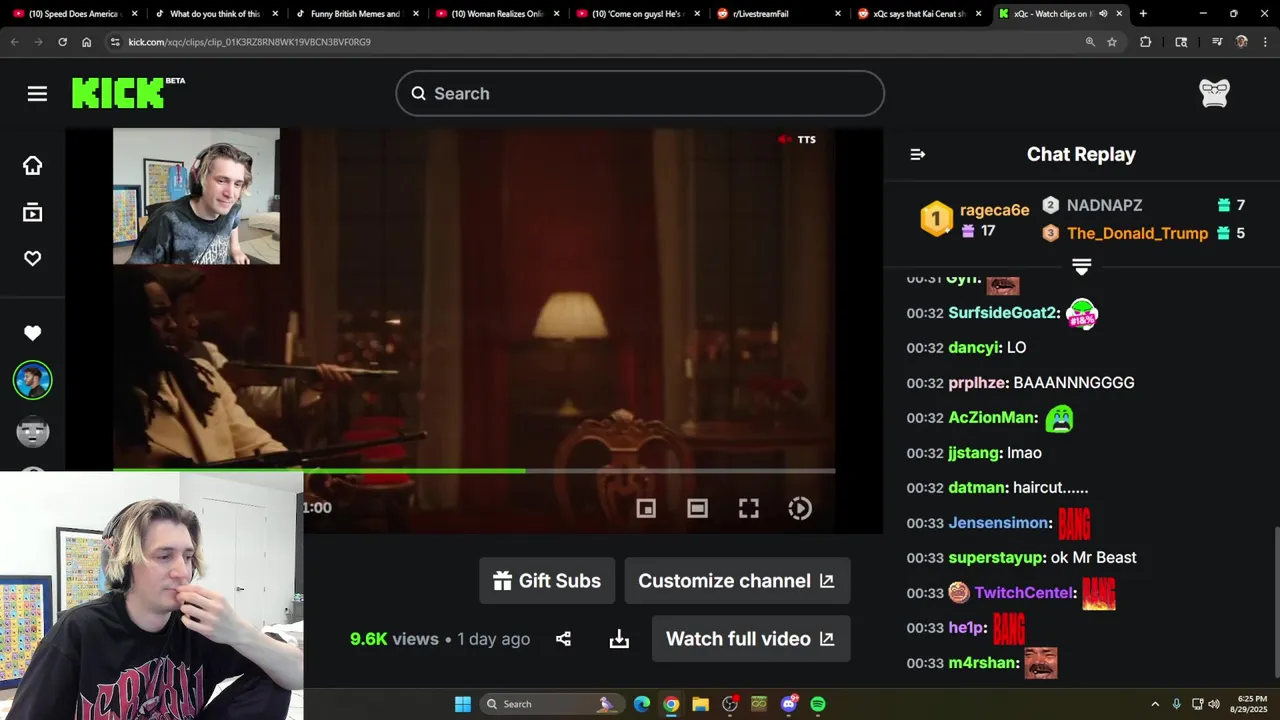
Task: Click chat username prplhze
Action: coord(977,383)
